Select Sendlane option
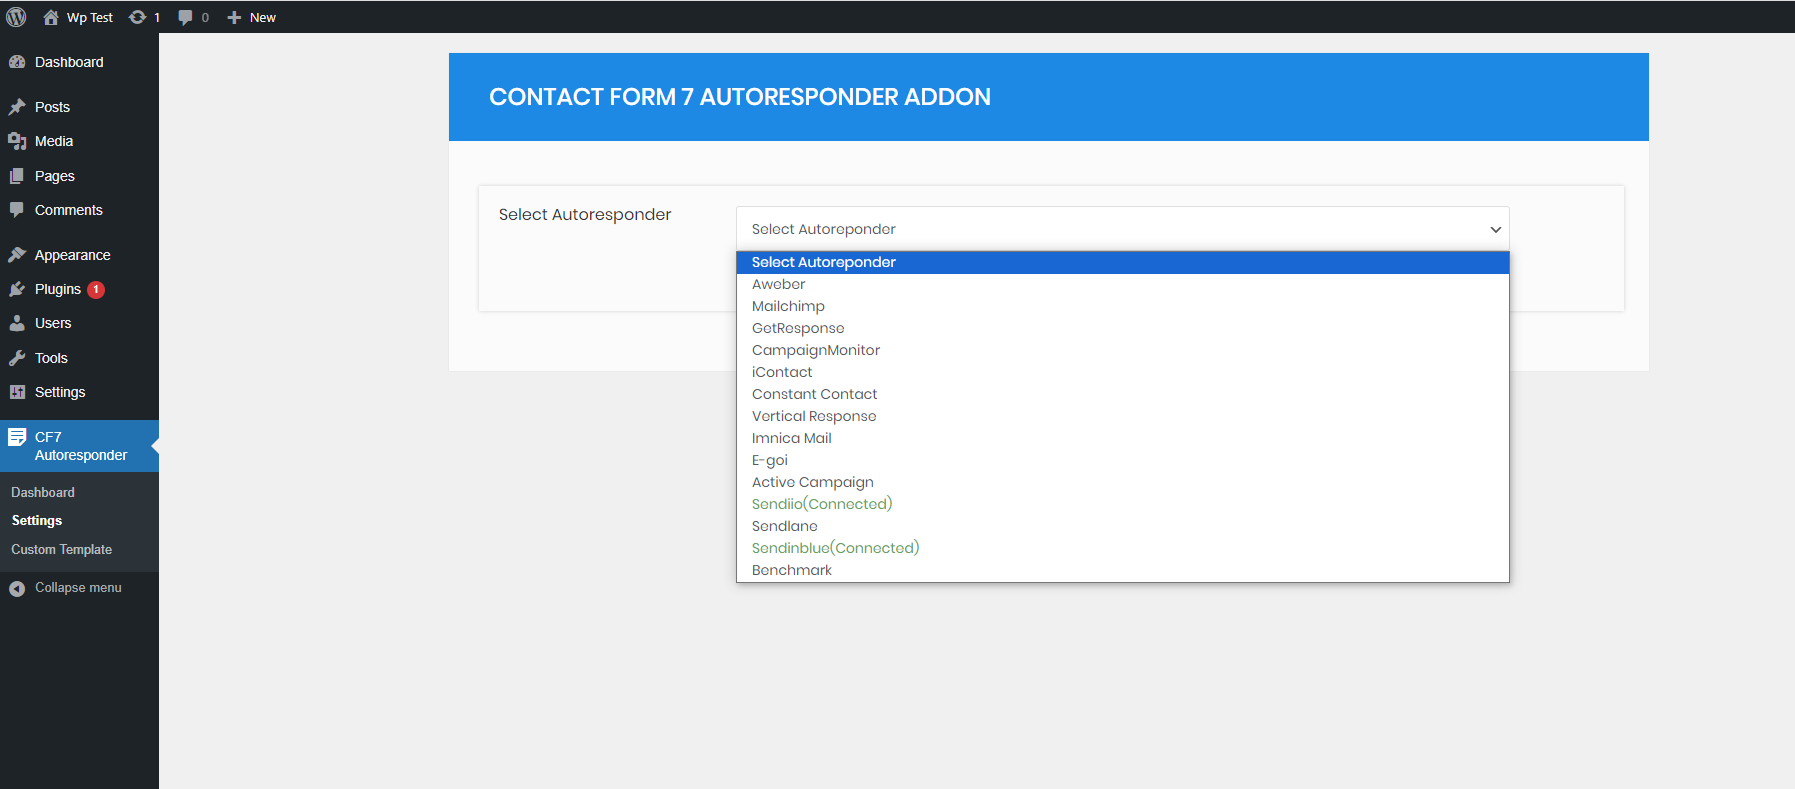Image resolution: width=1795 pixels, height=789 pixels. coord(1122,526)
